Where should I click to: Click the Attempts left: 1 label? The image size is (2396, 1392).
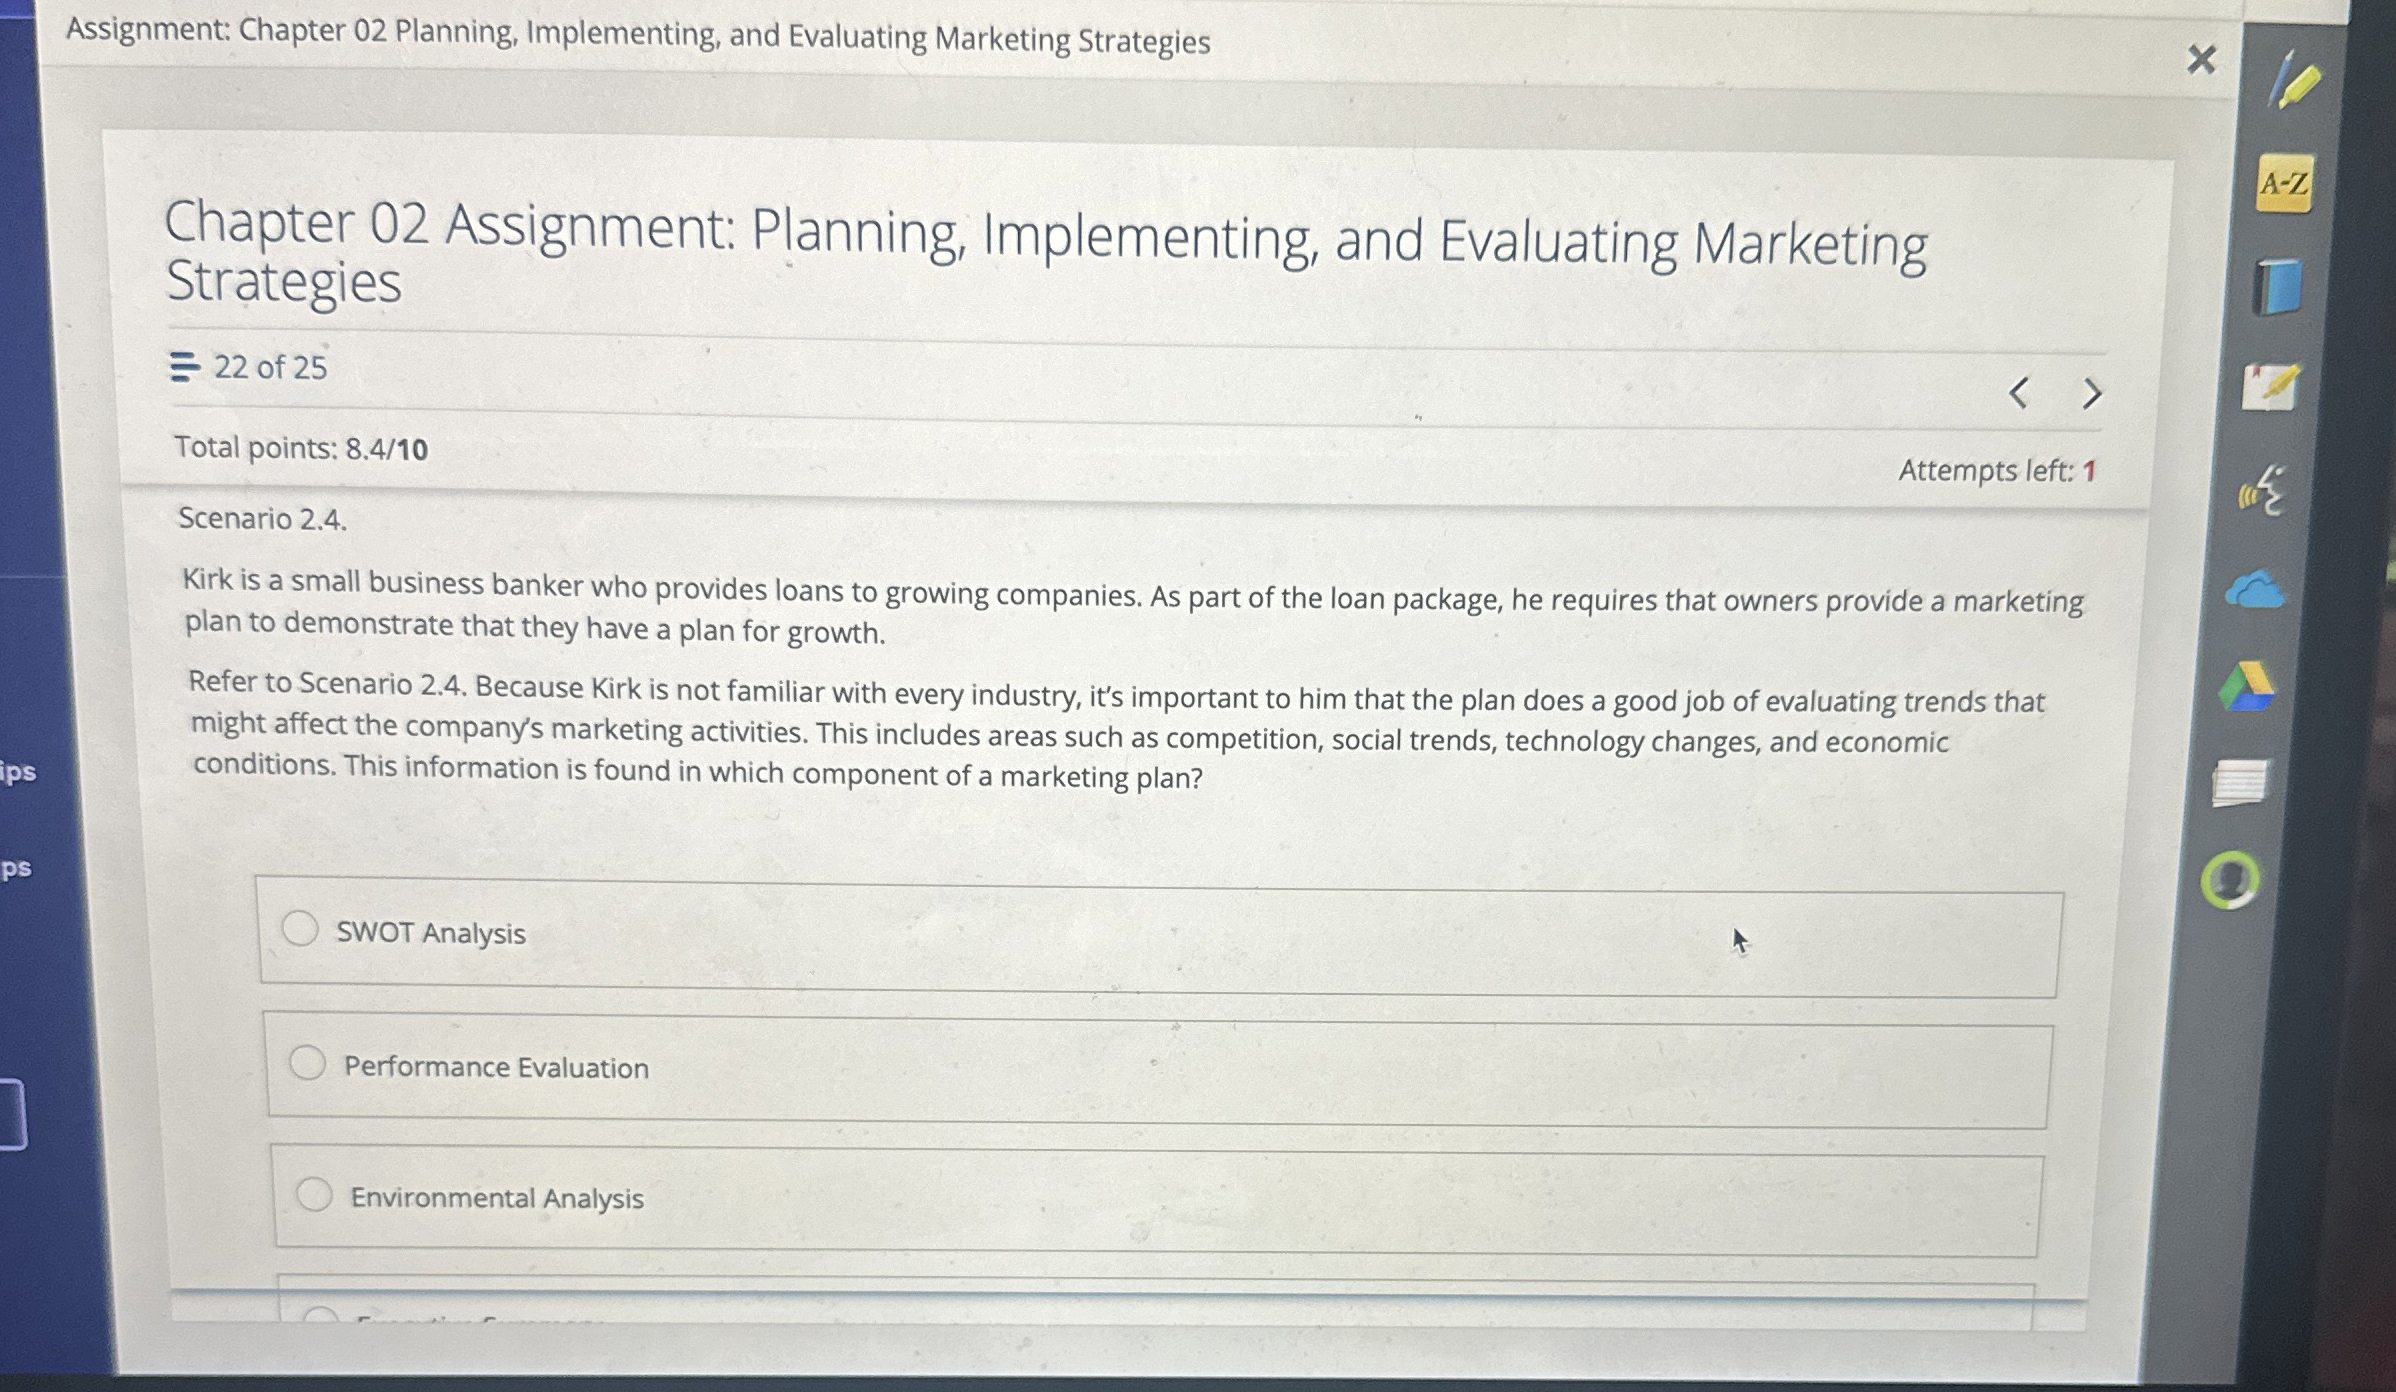[1995, 470]
